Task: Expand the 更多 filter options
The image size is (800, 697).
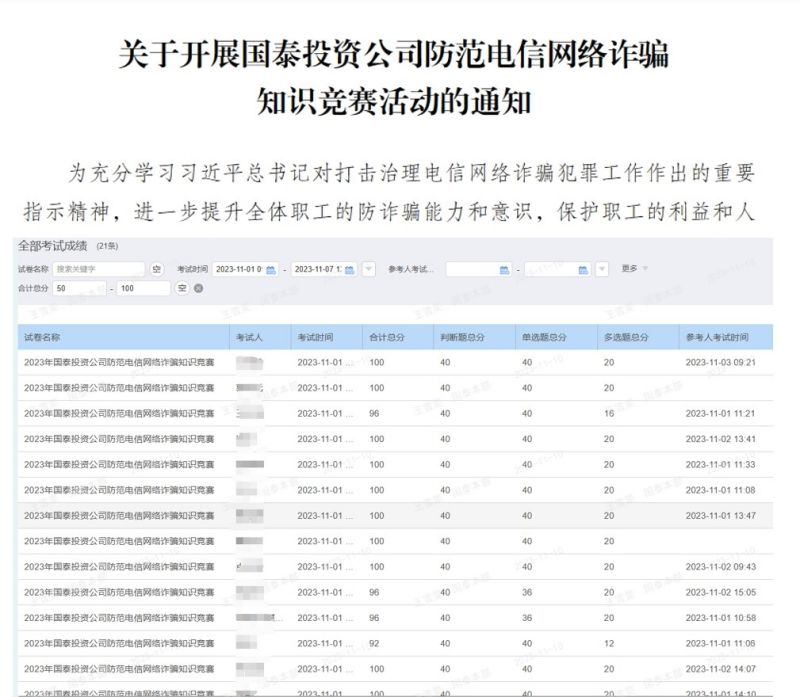Action: [x=634, y=268]
